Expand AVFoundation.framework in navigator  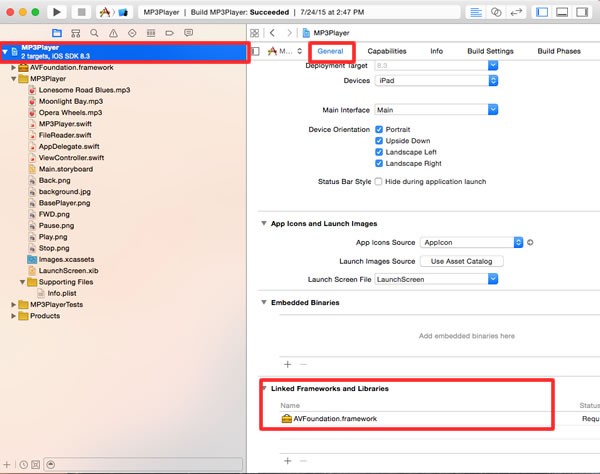[x=13, y=67]
